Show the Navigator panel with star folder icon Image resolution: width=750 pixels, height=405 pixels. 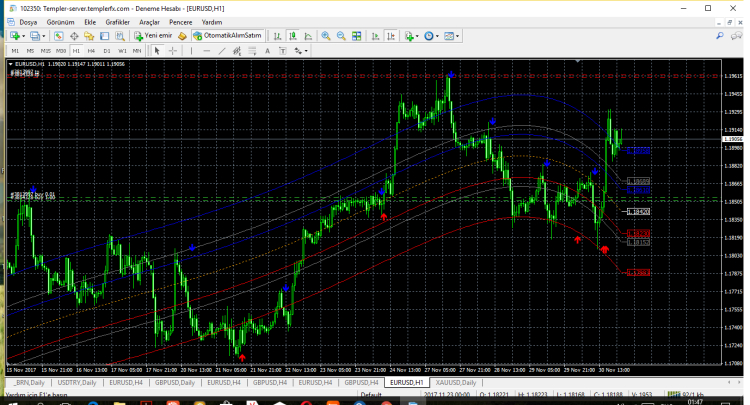tap(89, 36)
